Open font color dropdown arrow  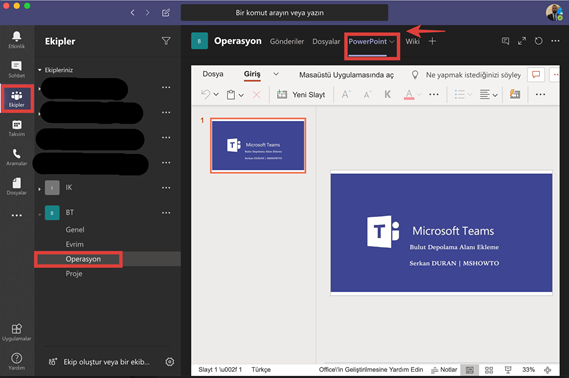(419, 95)
